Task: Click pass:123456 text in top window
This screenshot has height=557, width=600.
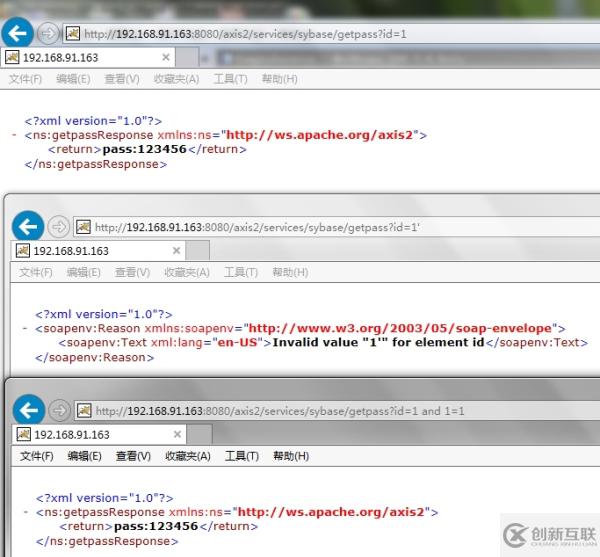Action: (144, 149)
